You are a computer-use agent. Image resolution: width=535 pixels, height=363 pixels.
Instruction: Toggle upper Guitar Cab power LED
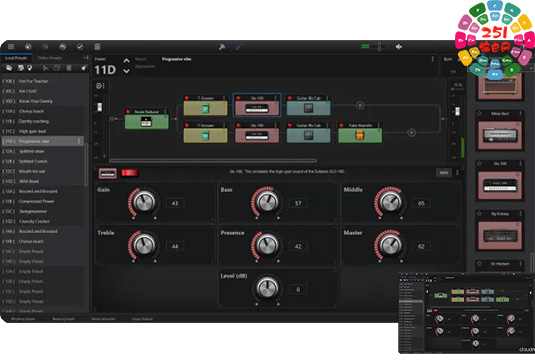[x=290, y=98]
